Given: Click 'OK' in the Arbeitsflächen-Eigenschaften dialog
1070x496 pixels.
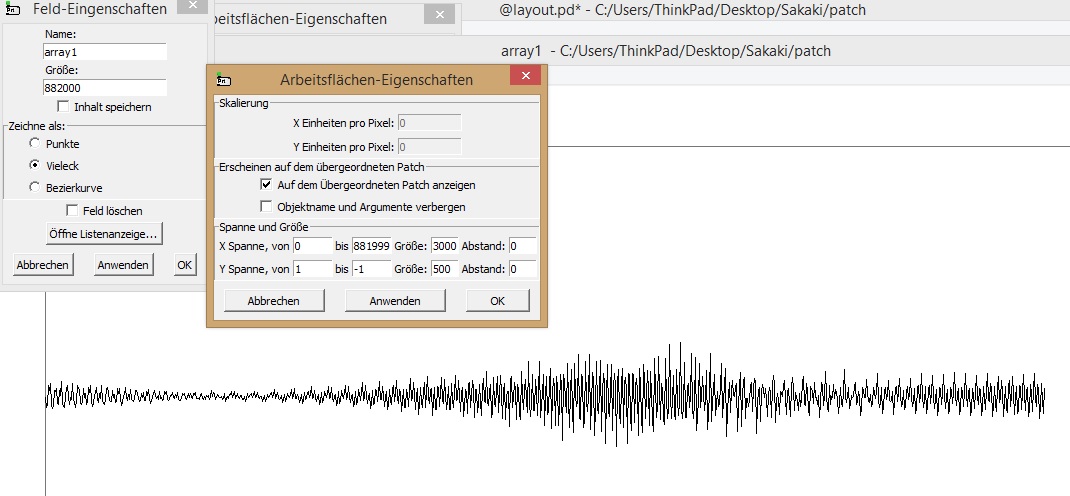Looking at the screenshot, I should point(497,300).
